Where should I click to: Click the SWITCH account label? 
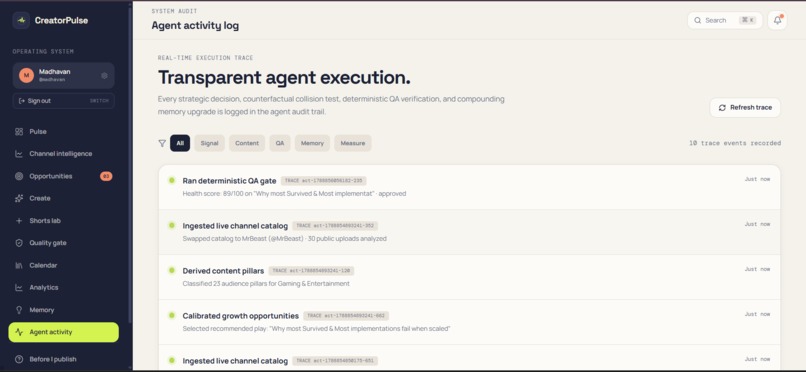tap(99, 101)
